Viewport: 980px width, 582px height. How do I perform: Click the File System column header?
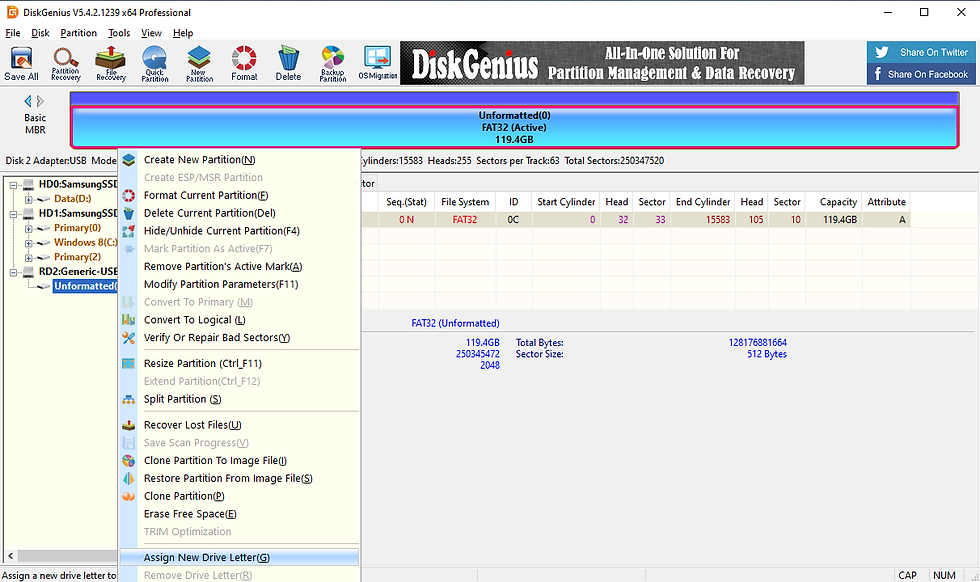pos(465,202)
